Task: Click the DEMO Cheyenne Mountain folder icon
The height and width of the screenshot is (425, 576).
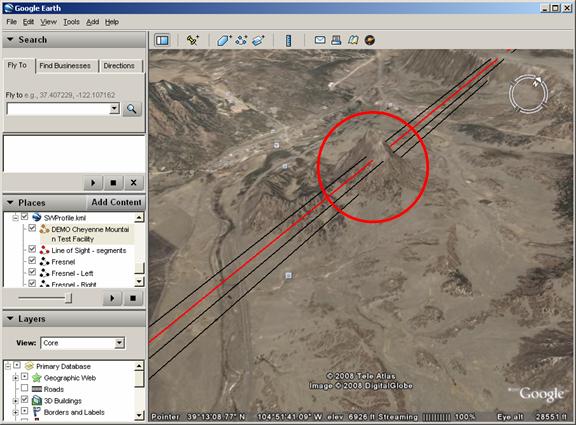Action: pos(44,229)
